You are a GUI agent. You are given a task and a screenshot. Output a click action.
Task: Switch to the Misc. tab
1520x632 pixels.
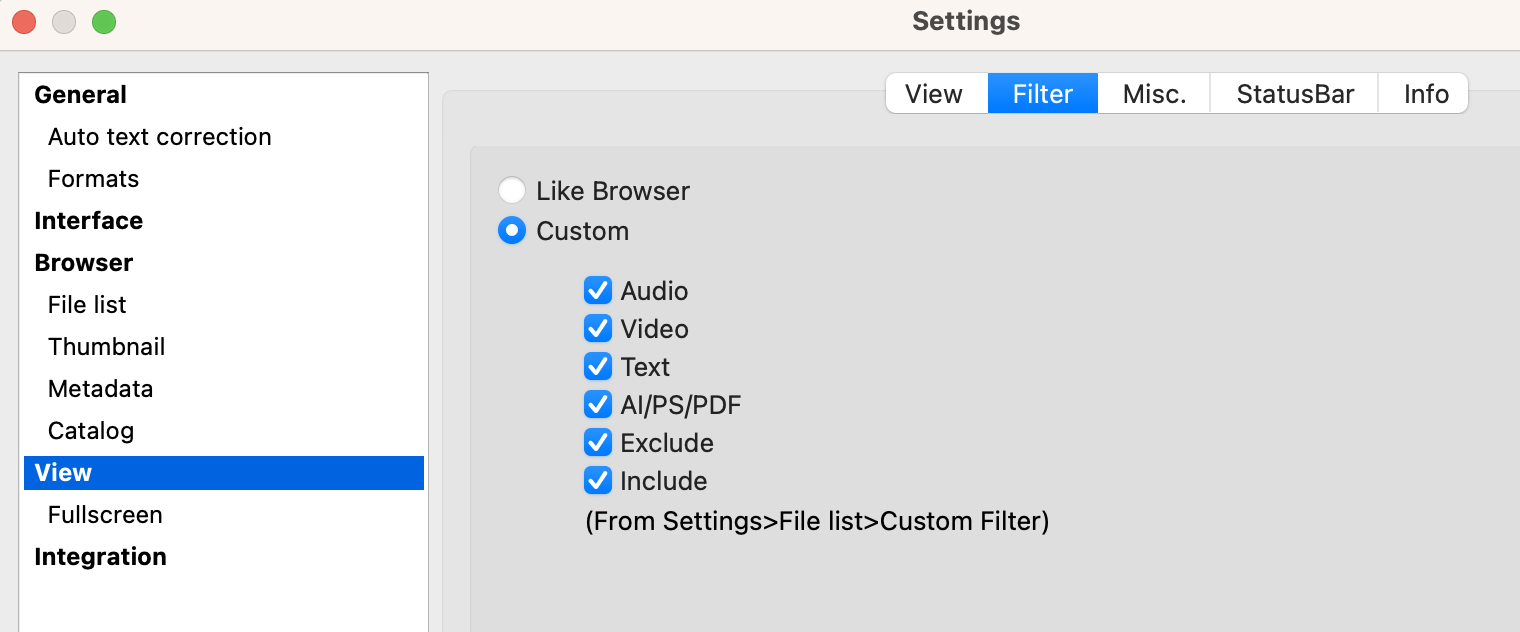1154,94
